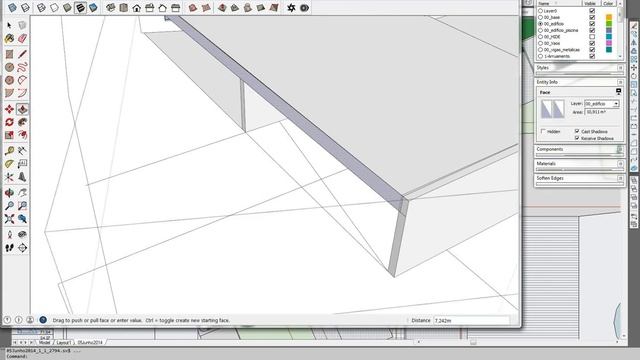This screenshot has height=360, width=640.
Task: Toggle visibility of 00_HIDE layer
Action: click(592, 37)
